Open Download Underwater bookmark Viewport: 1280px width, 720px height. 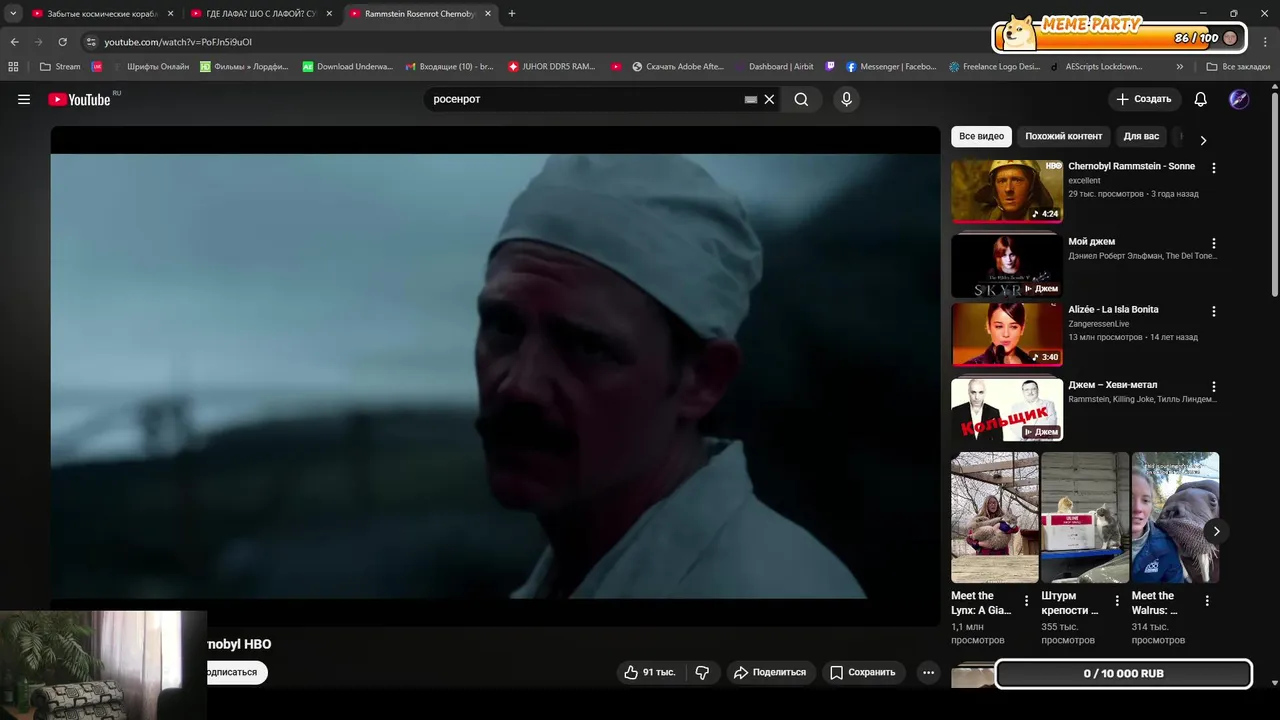[348, 67]
